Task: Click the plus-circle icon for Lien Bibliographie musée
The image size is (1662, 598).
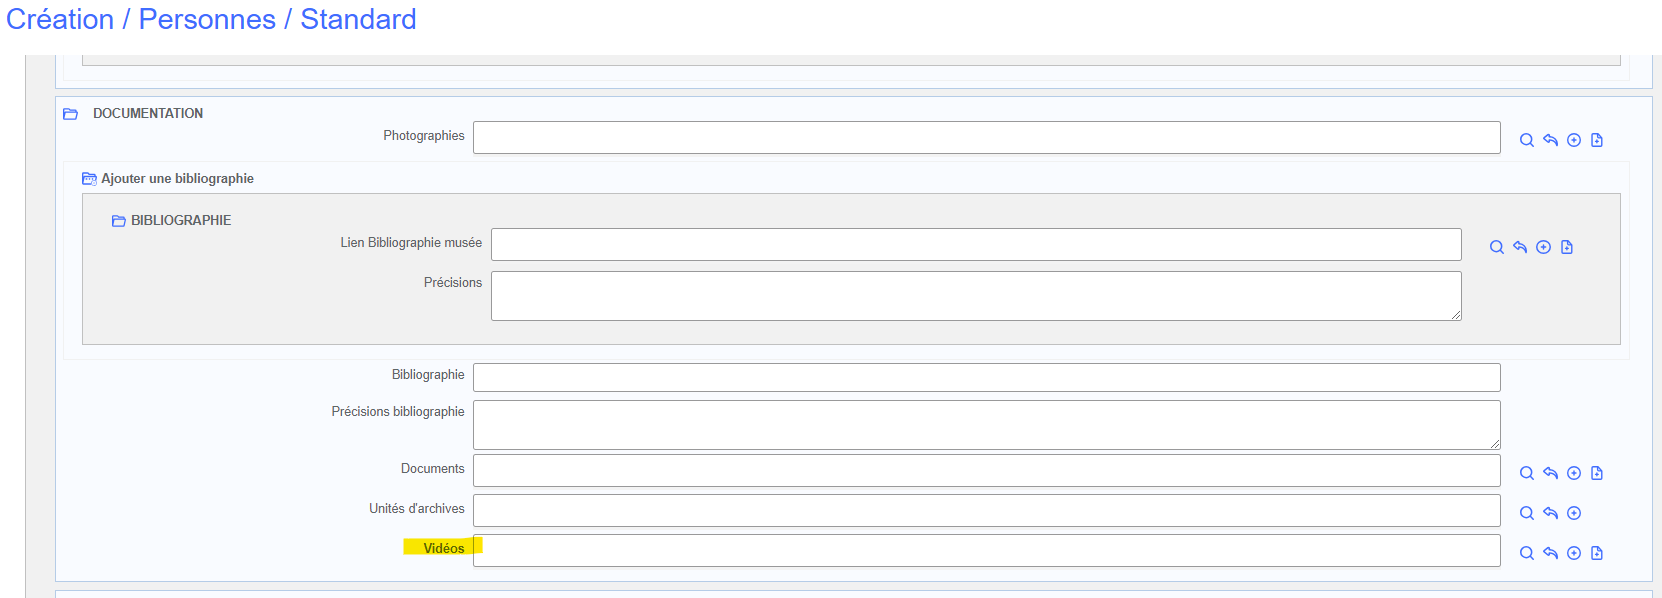Action: 1543,247
